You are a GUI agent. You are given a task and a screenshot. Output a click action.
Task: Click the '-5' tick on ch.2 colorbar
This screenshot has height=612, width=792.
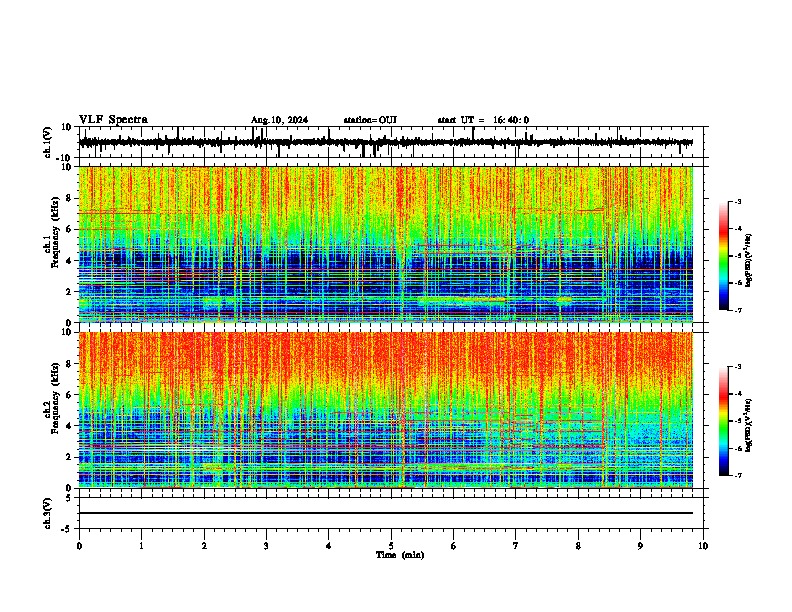(x=738, y=421)
